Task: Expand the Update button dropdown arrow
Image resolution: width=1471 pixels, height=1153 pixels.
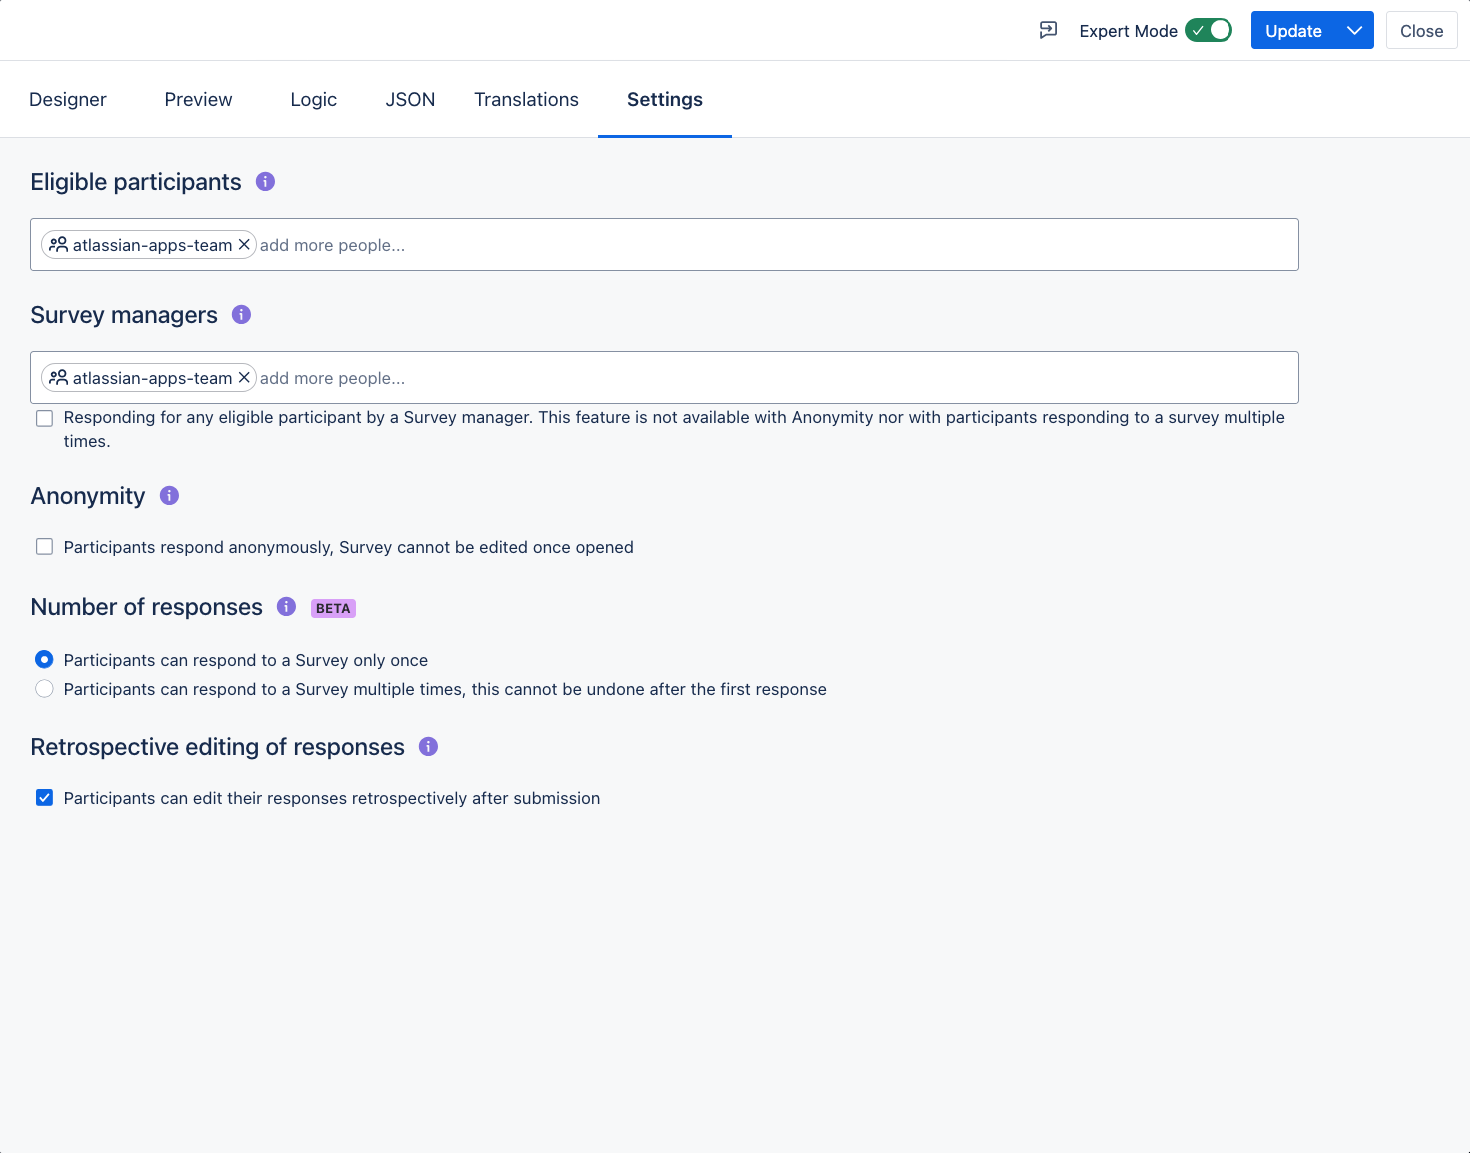Action: (x=1354, y=30)
